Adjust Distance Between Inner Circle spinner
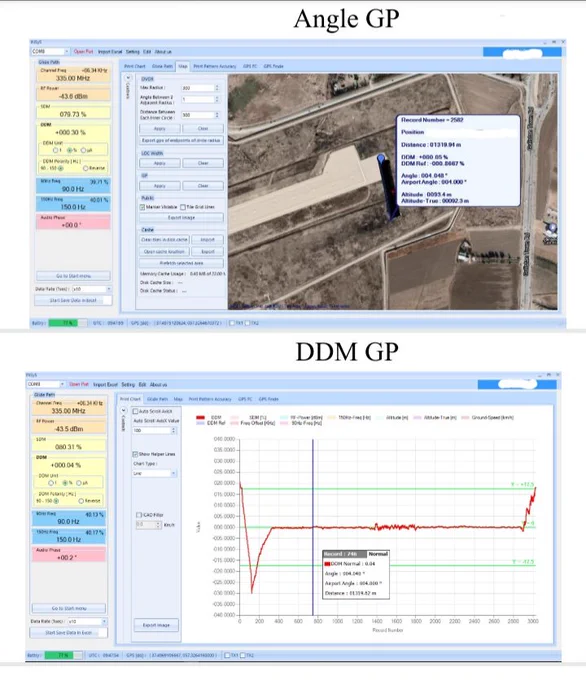The height and width of the screenshot is (680, 586). tap(217, 115)
